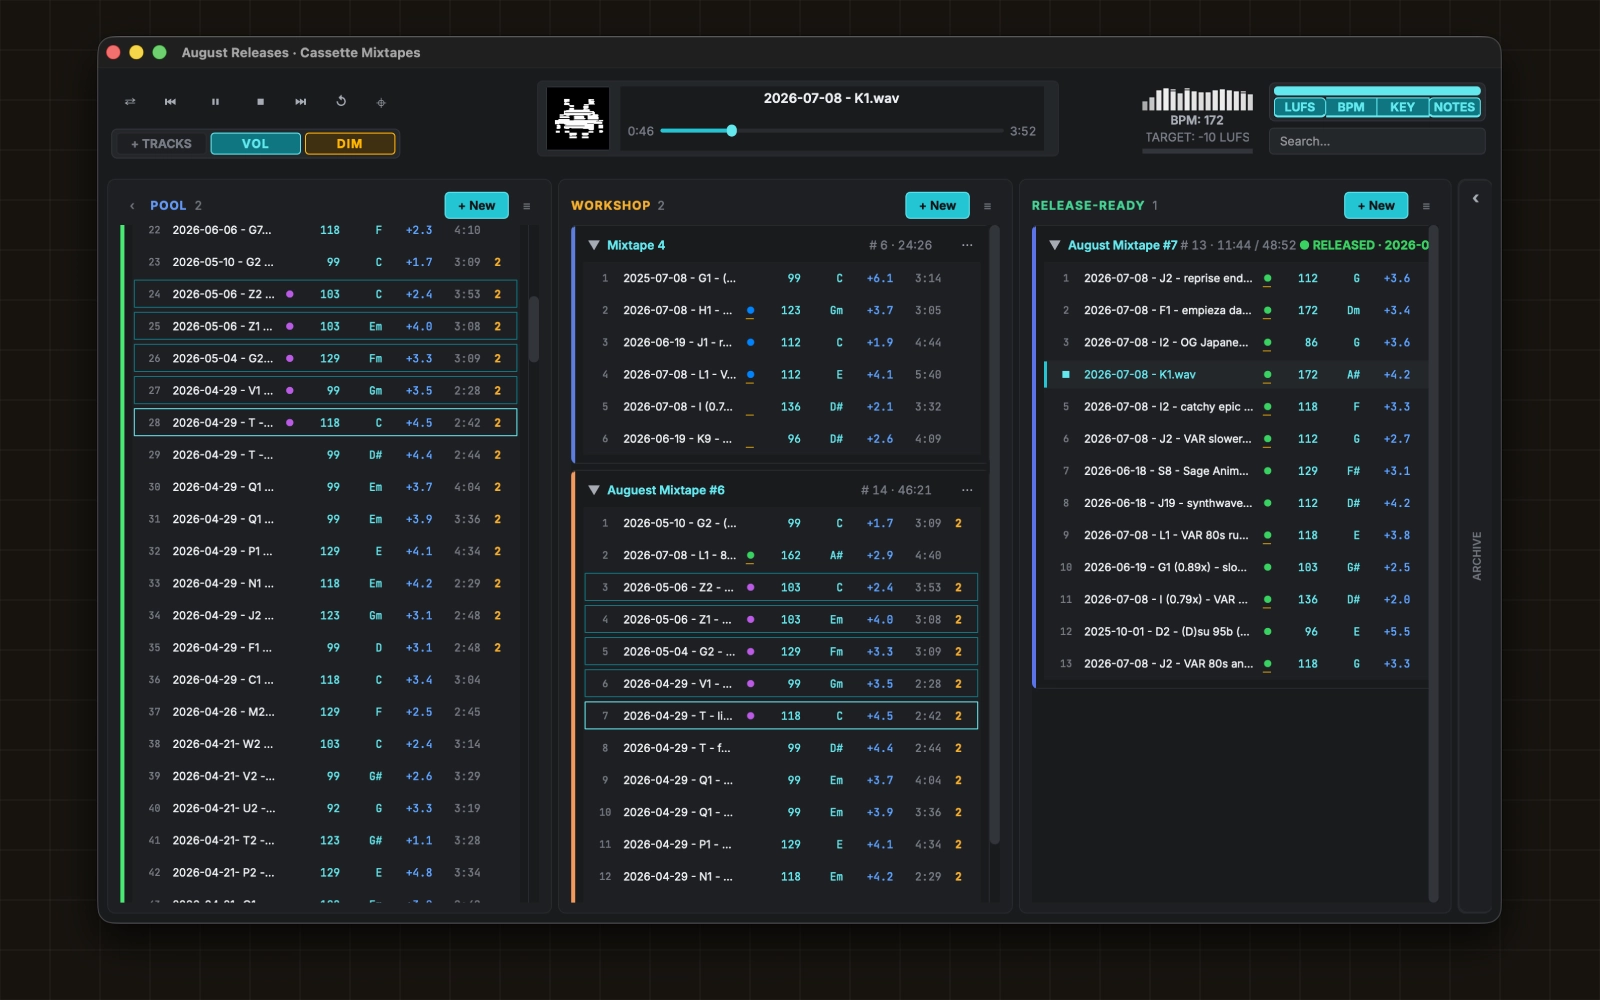Click green dot on J2 reprise end row
This screenshot has height=1000, width=1600.
pyautogui.click(x=1268, y=279)
